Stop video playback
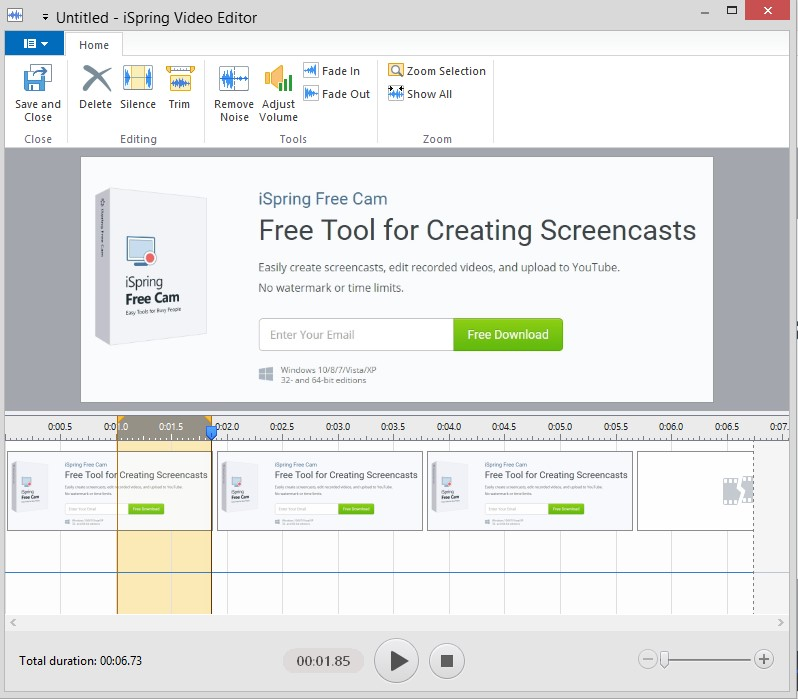Screen dimensions: 798x699 coord(446,661)
